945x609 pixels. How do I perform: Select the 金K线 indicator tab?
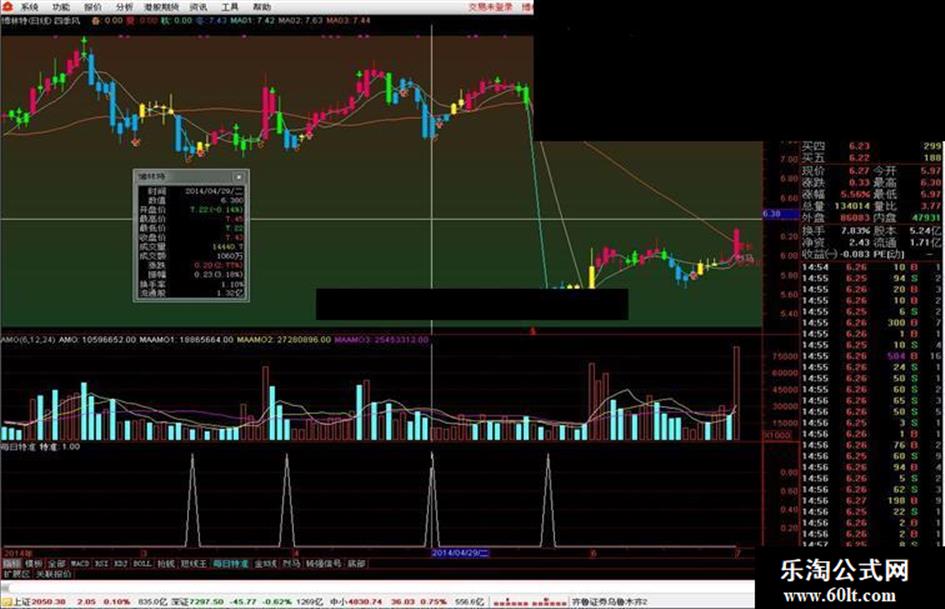point(265,564)
